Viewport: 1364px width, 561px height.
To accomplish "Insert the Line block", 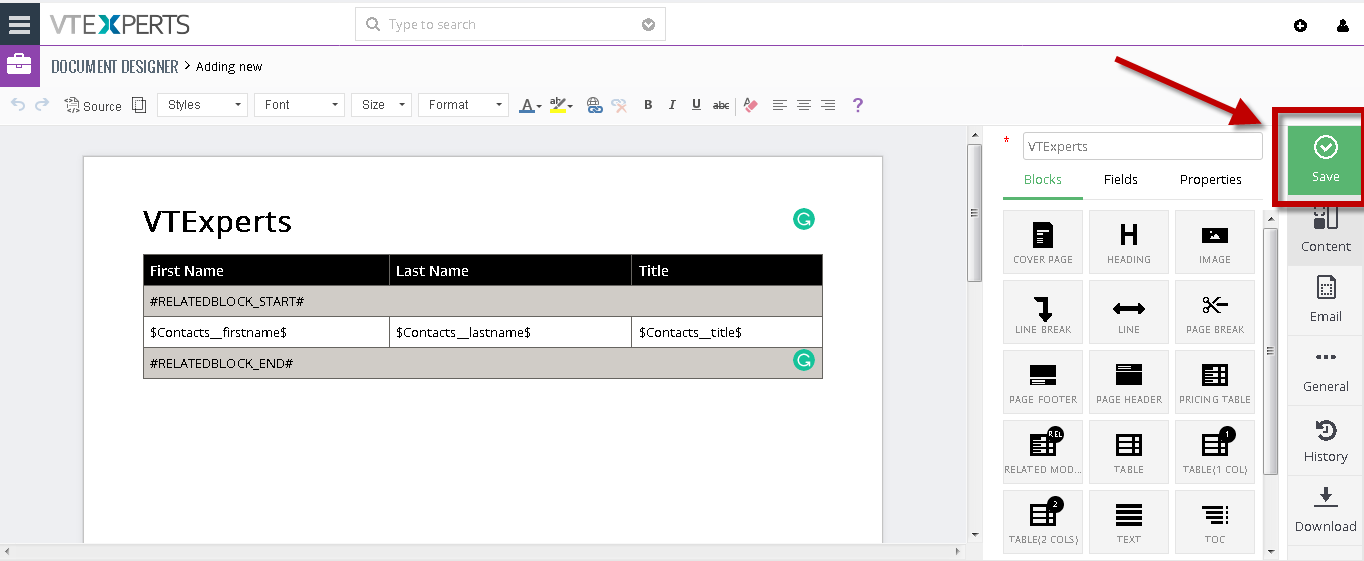I will click(x=1129, y=312).
